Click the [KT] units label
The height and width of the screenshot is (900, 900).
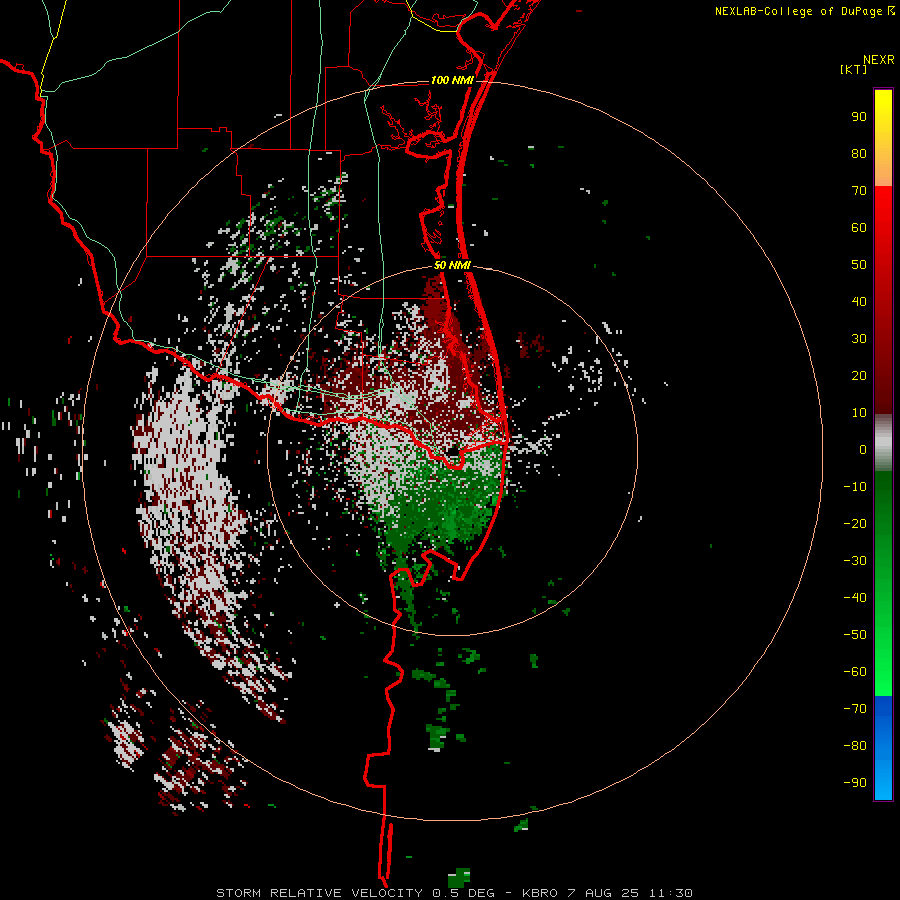tap(854, 69)
